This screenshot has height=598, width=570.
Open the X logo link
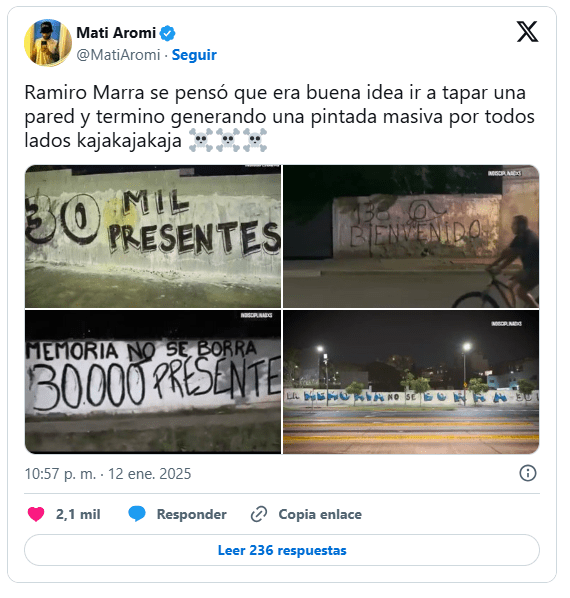click(527, 32)
